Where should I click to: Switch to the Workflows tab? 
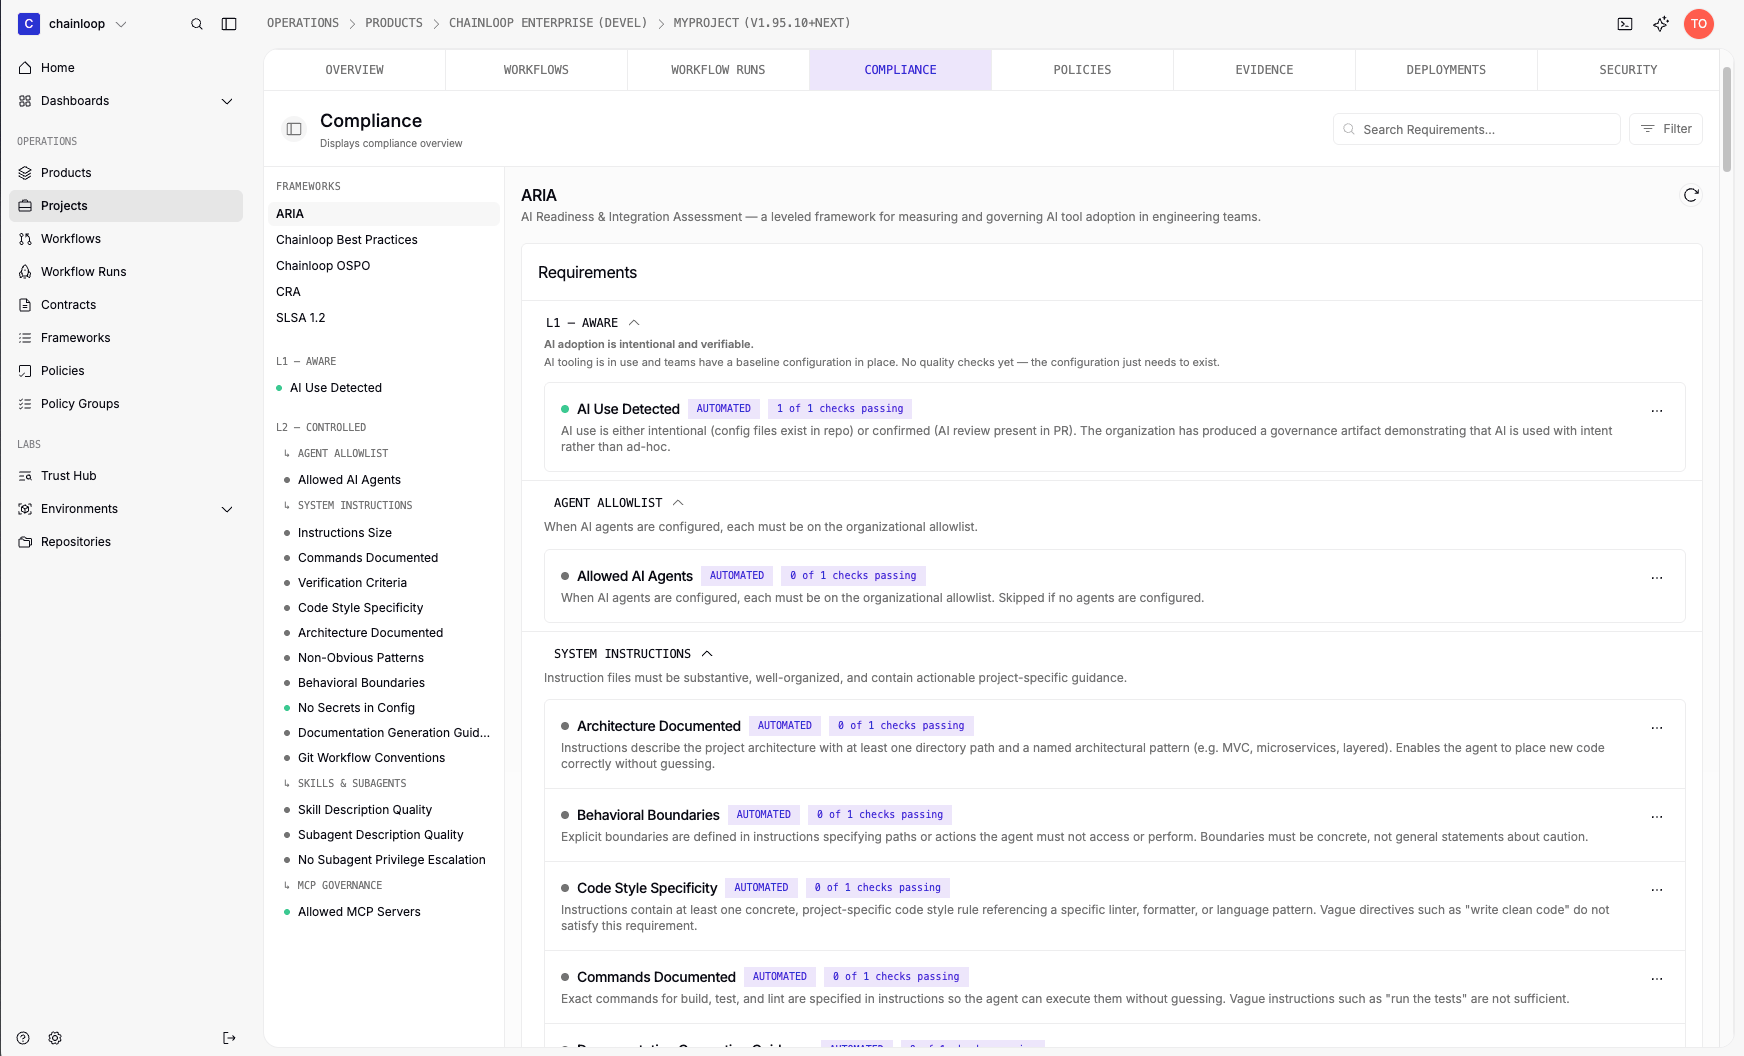[x=536, y=70]
